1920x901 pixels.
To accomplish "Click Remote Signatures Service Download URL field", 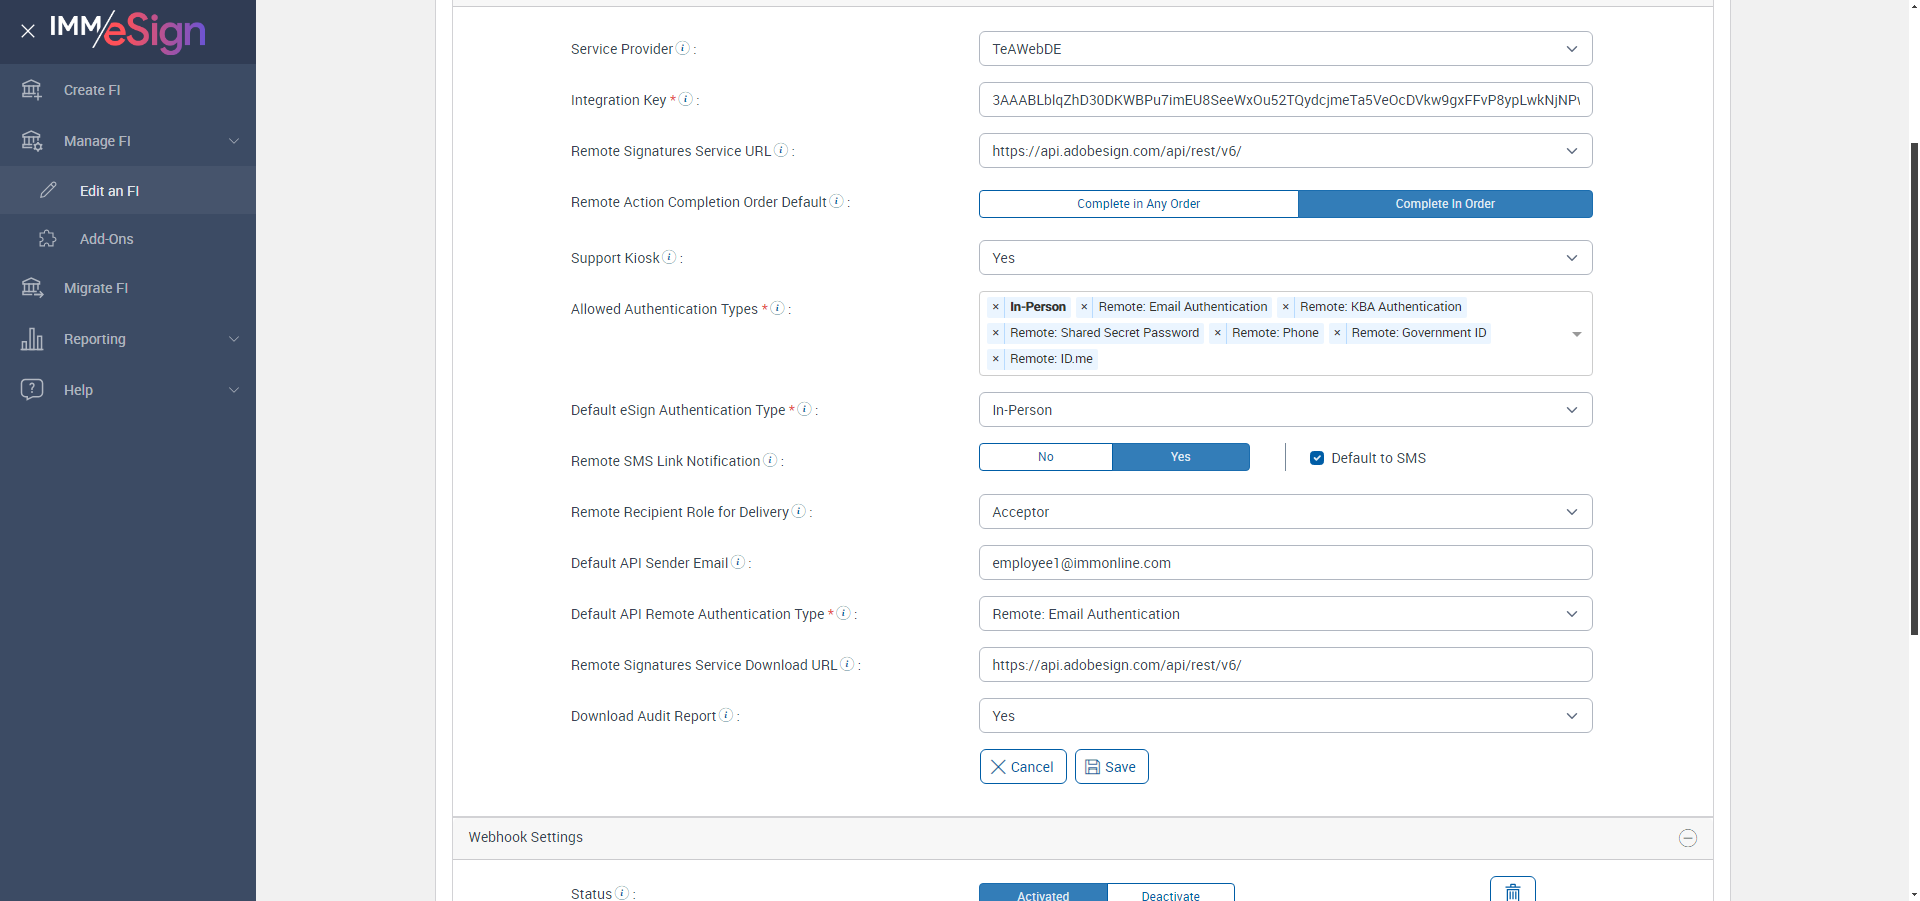I will (x=1285, y=665).
